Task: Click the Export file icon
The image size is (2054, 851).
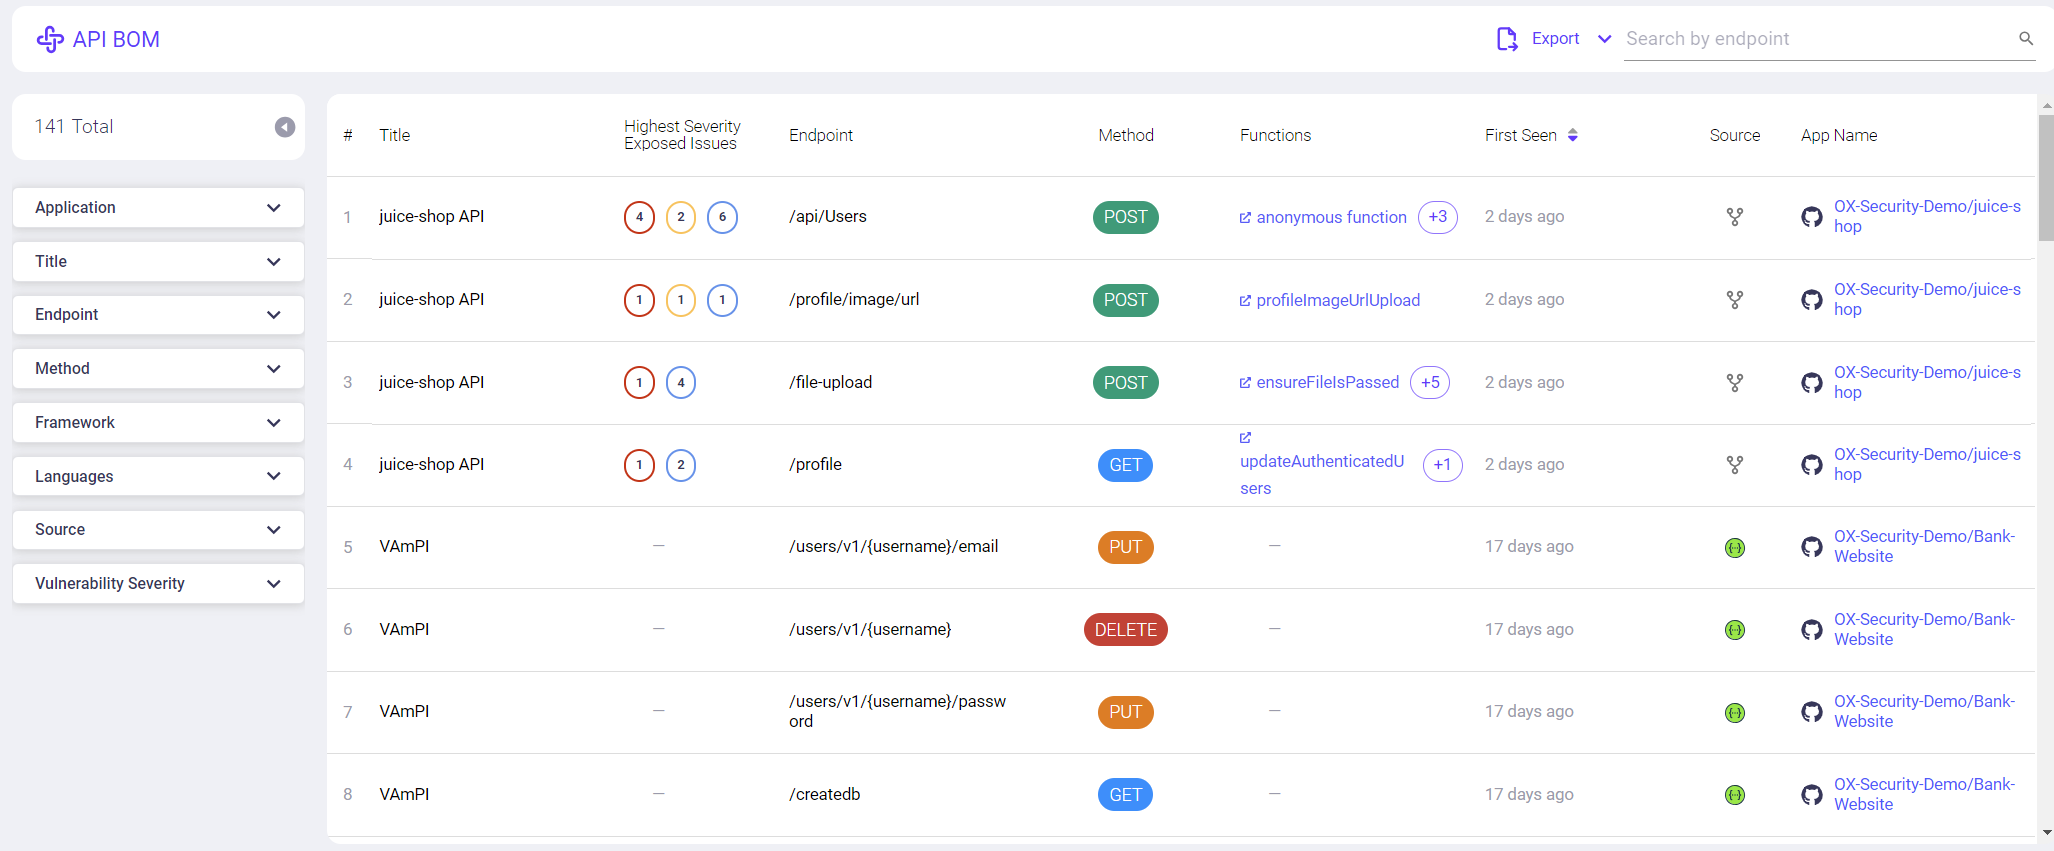Action: pos(1506,39)
